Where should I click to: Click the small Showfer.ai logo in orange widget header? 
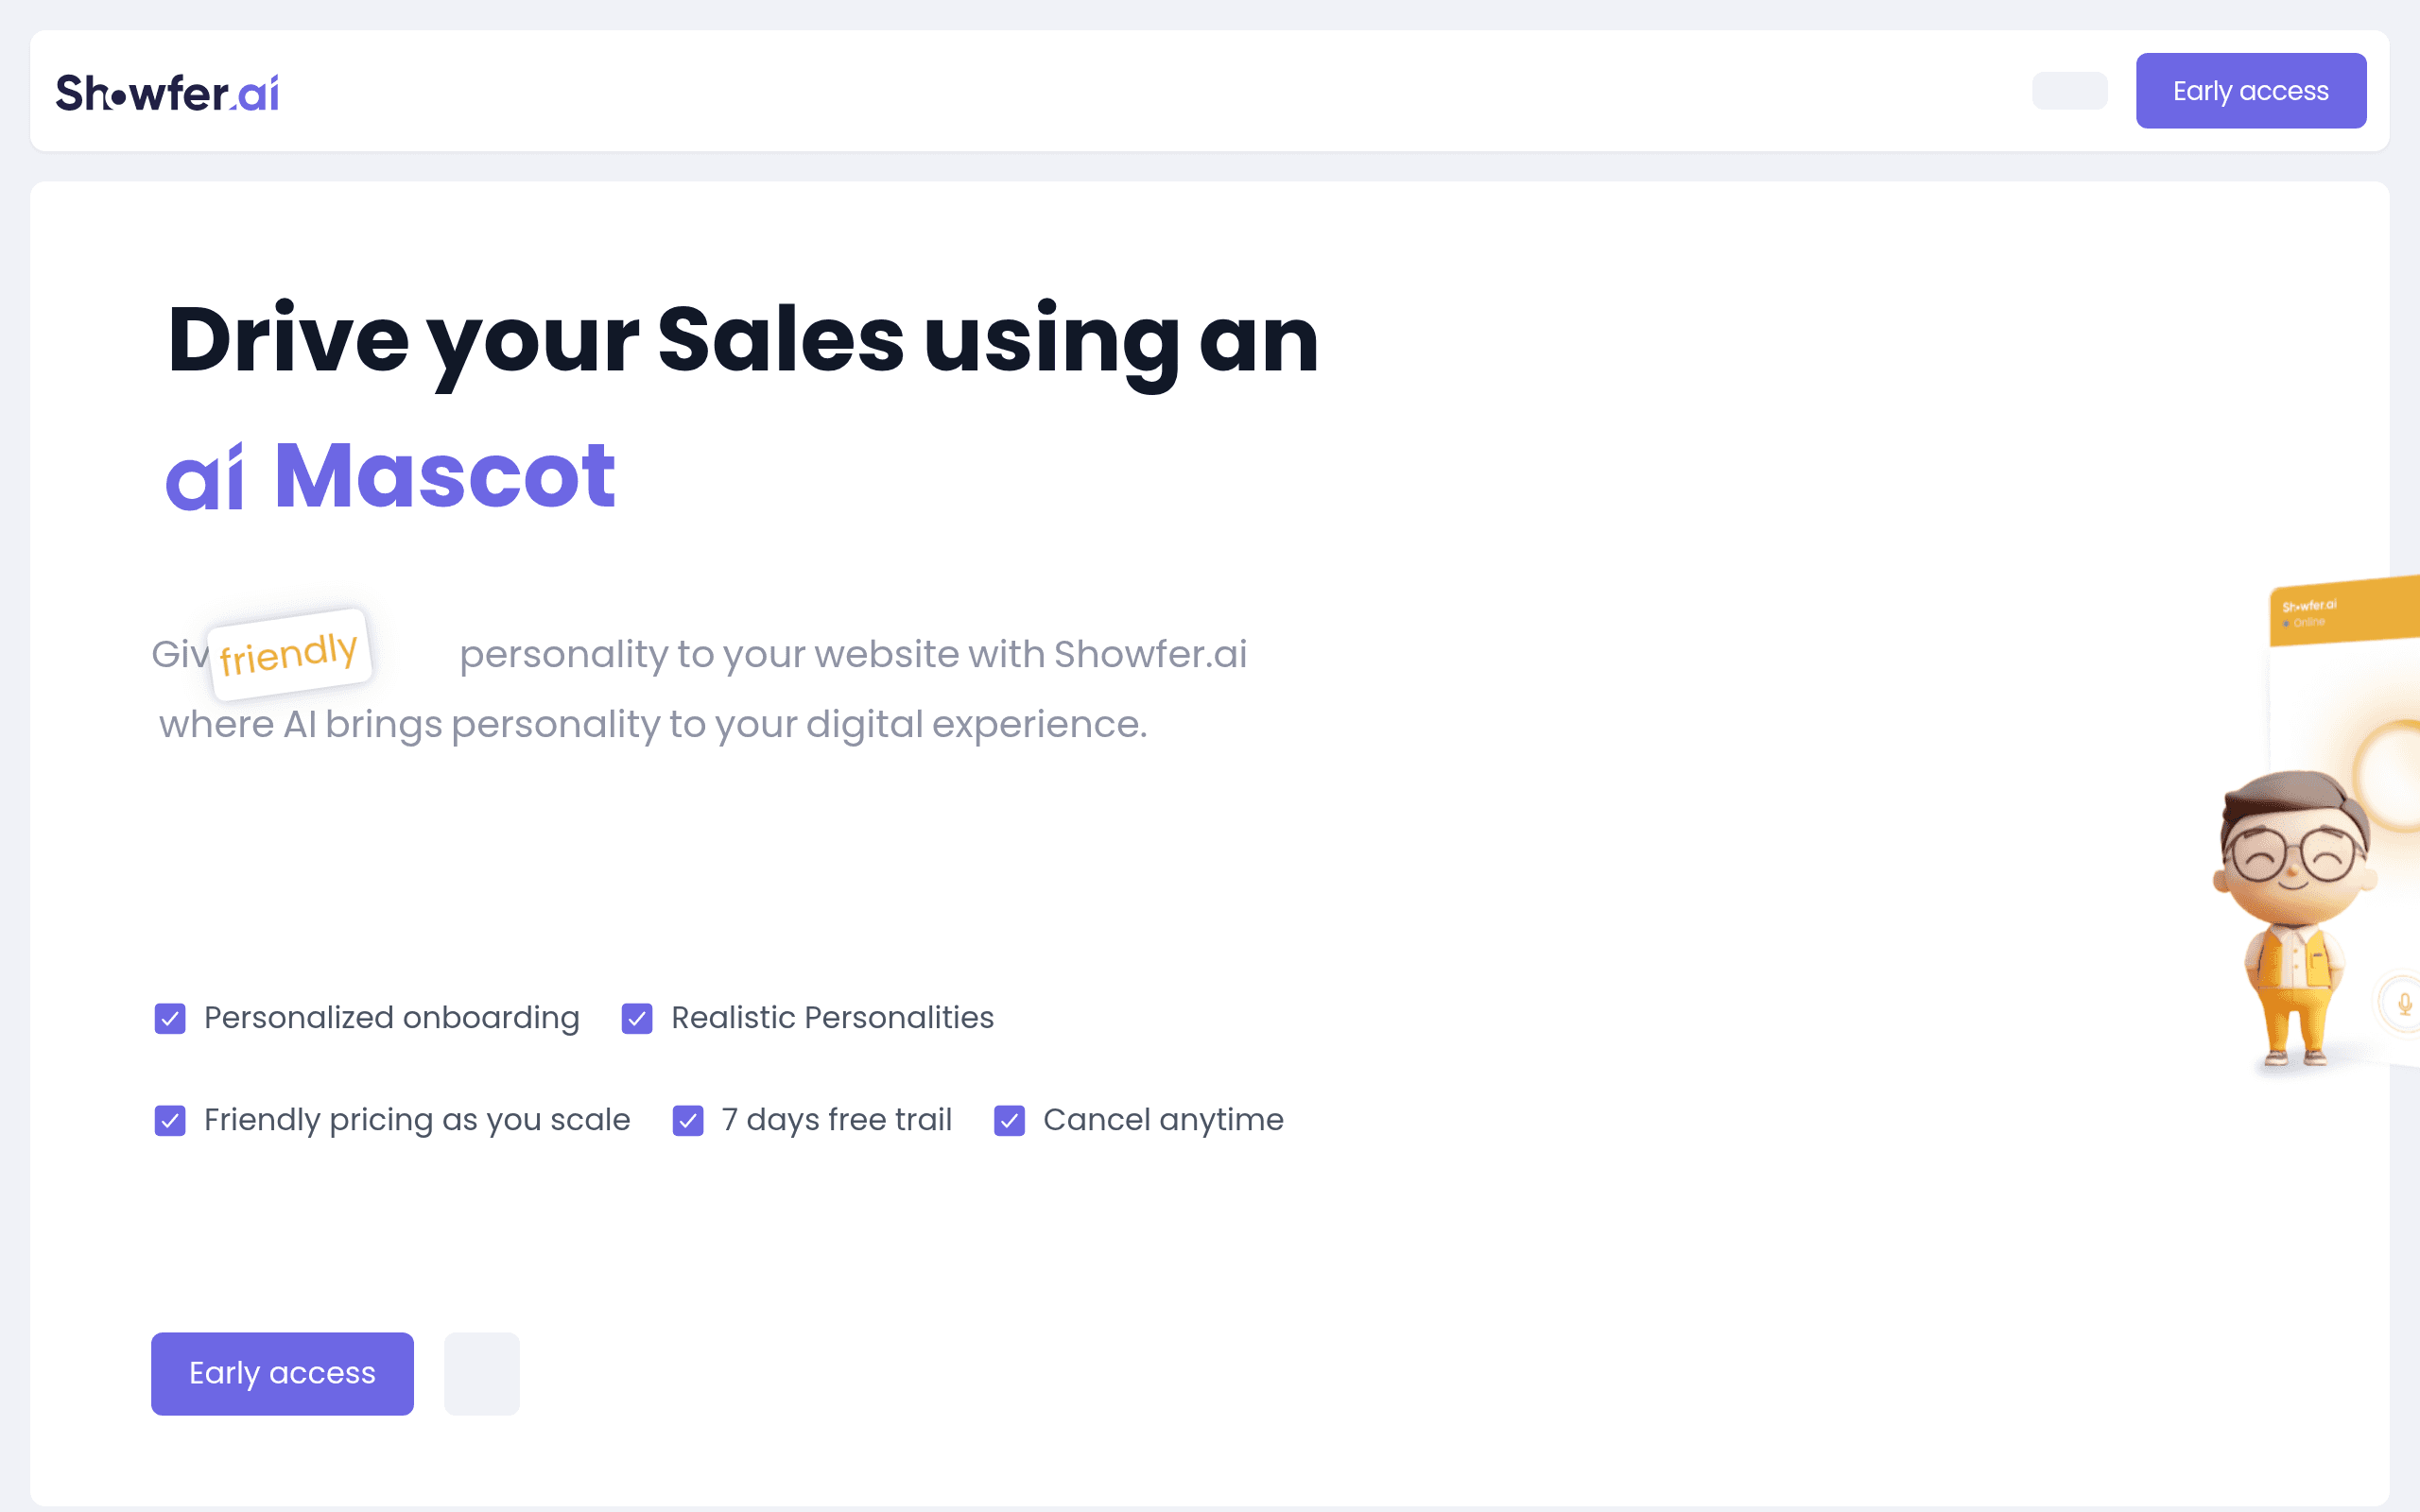(x=2309, y=606)
